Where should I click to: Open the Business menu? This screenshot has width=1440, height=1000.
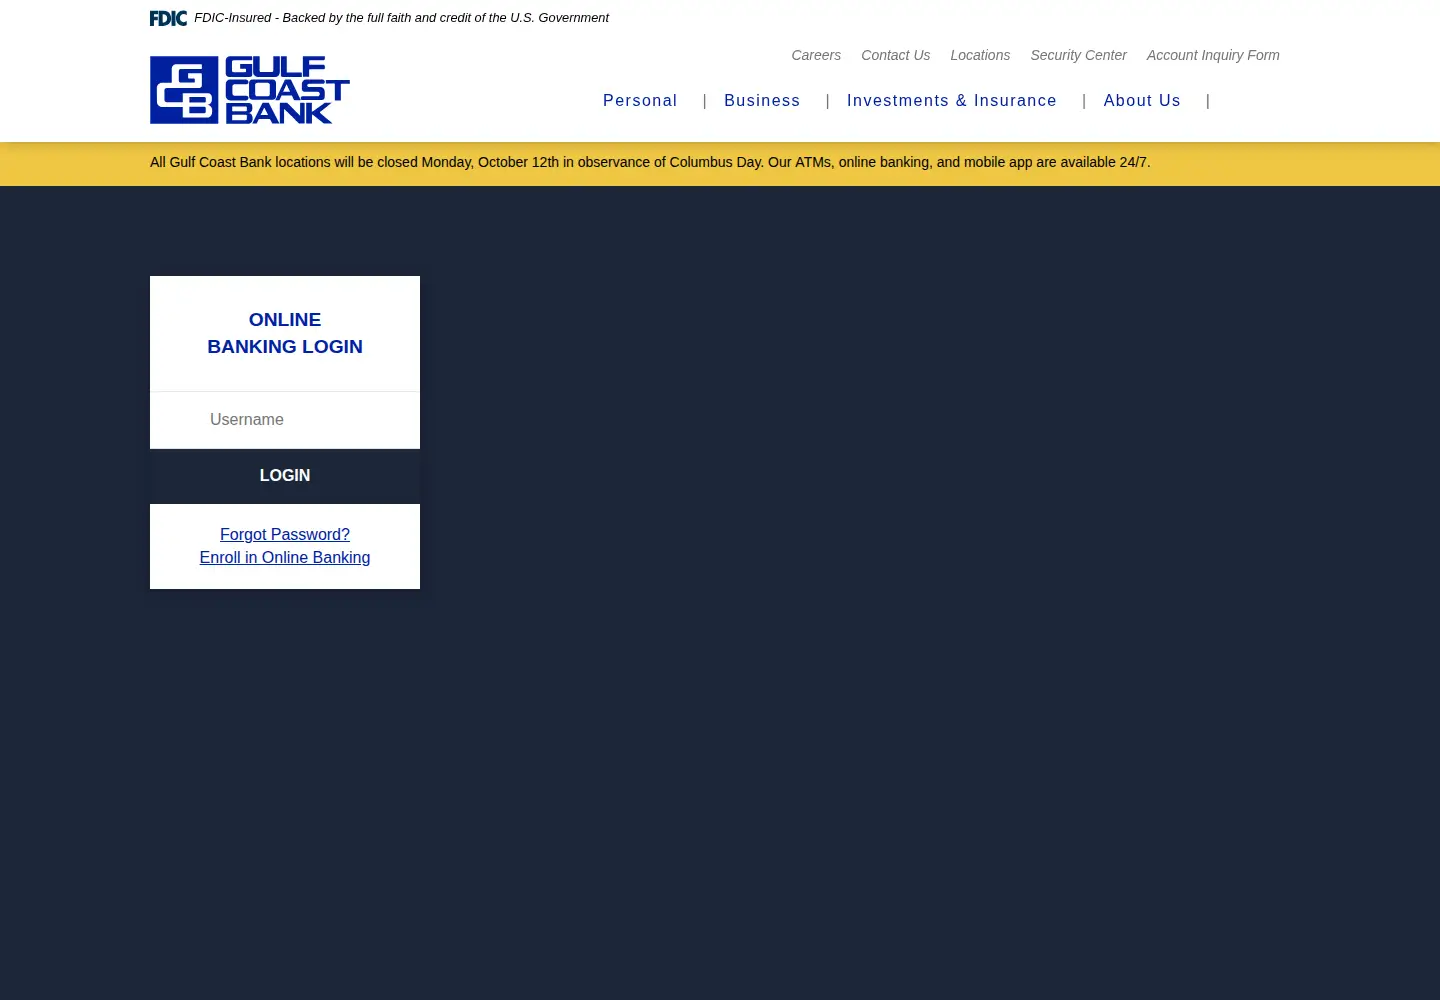[x=762, y=101]
